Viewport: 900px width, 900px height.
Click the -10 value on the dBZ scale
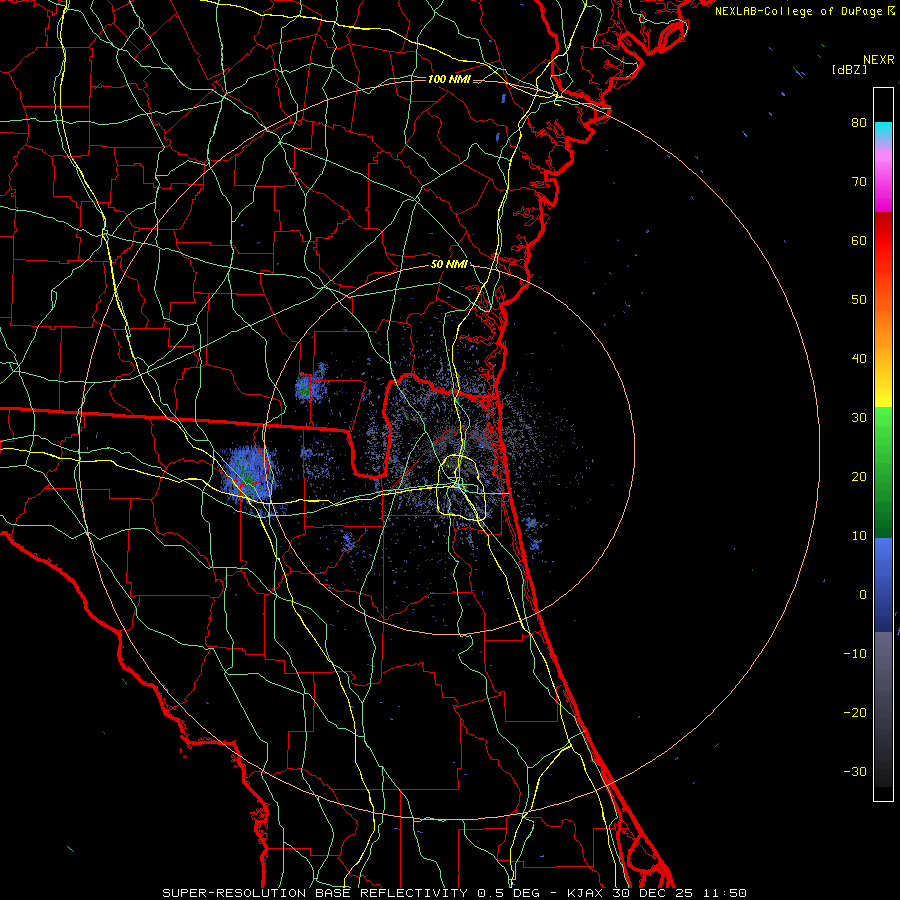point(855,654)
